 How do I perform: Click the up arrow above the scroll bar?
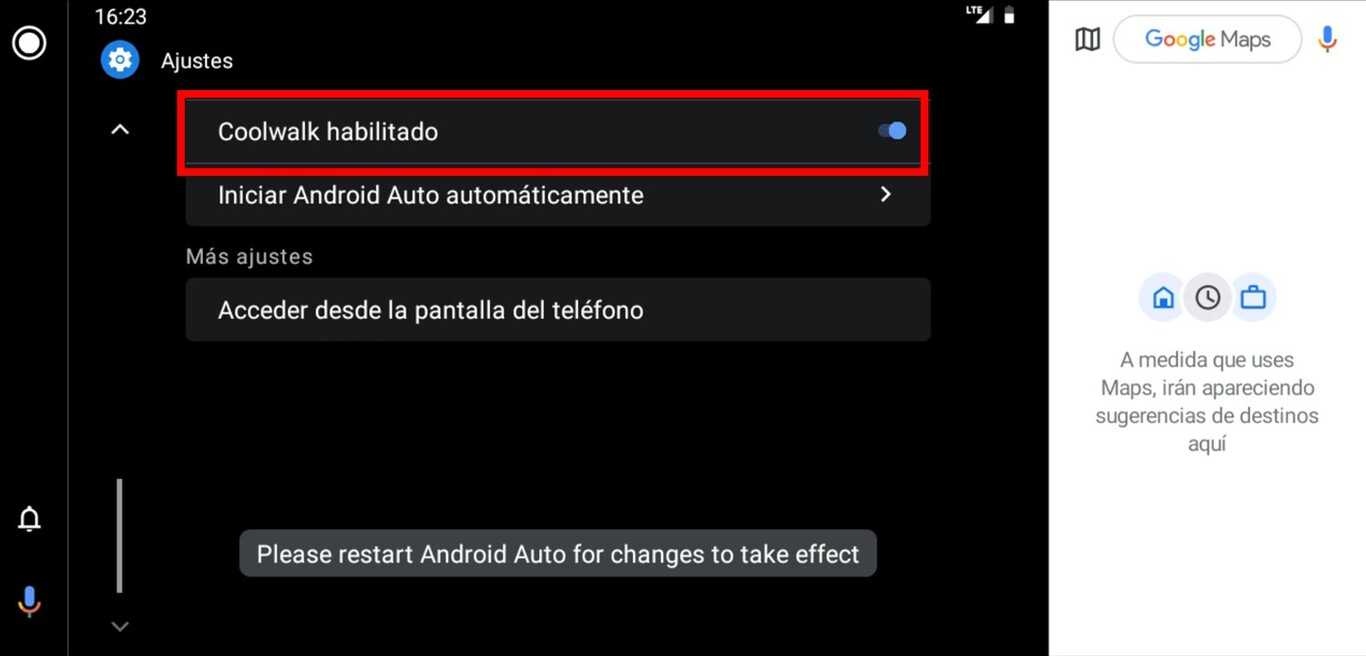pos(120,129)
